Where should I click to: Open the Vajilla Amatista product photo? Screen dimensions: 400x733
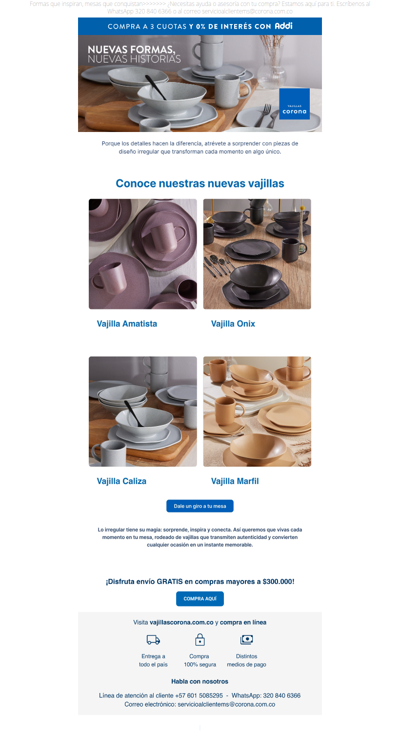(143, 254)
